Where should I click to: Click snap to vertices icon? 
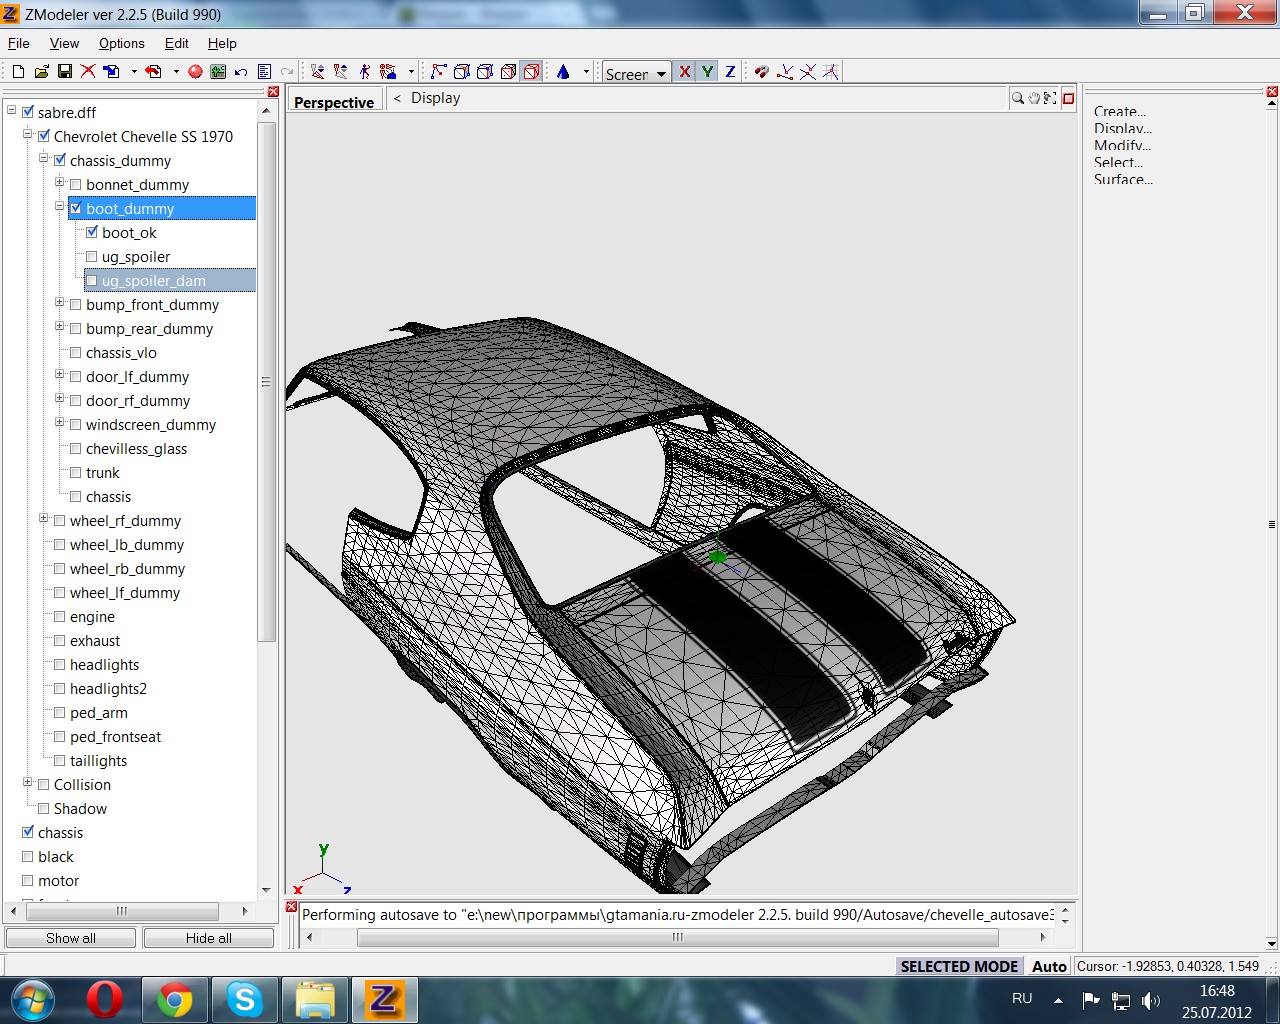coord(785,71)
